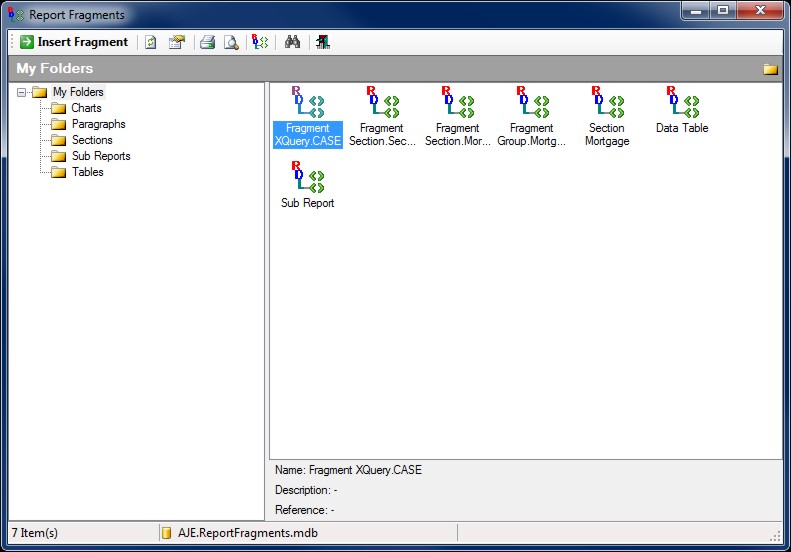Click the print icon
Viewport: 791px width, 552px height.
point(207,42)
